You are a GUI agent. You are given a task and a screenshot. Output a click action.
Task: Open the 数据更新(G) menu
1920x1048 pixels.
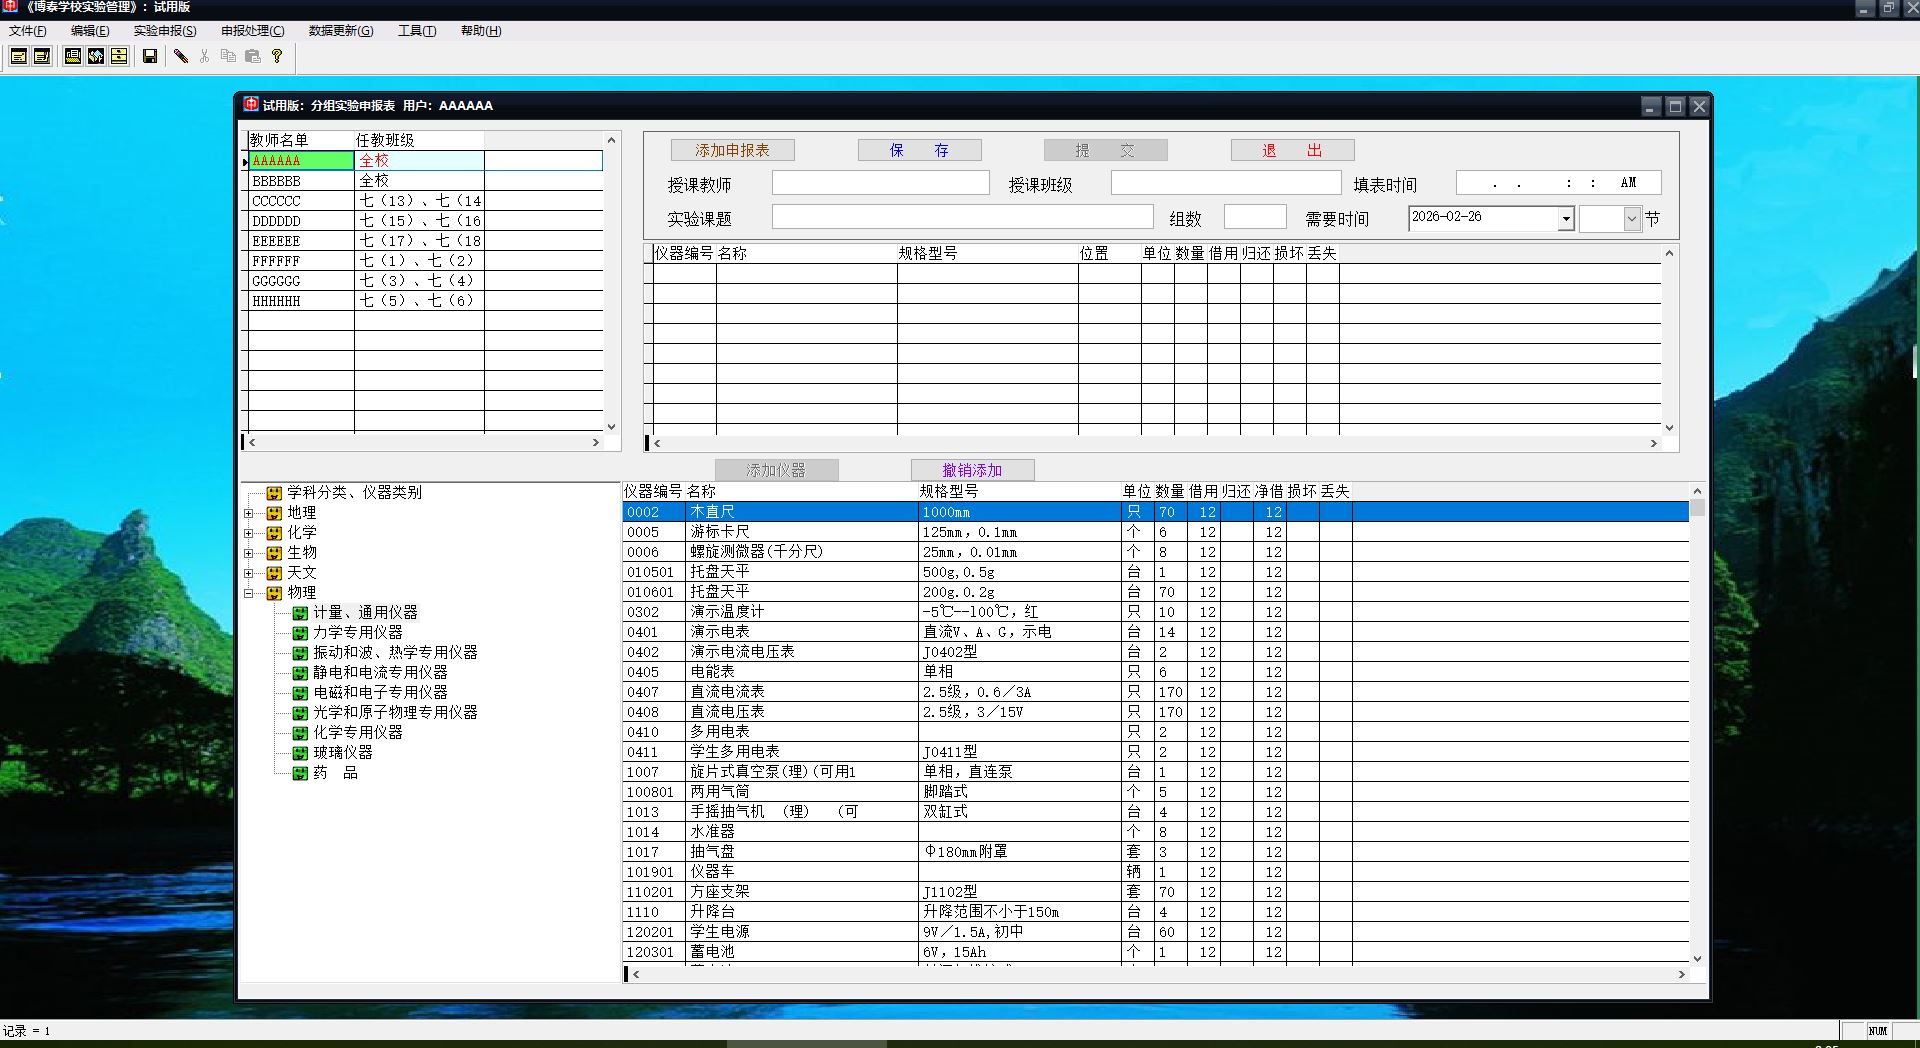pyautogui.click(x=340, y=31)
